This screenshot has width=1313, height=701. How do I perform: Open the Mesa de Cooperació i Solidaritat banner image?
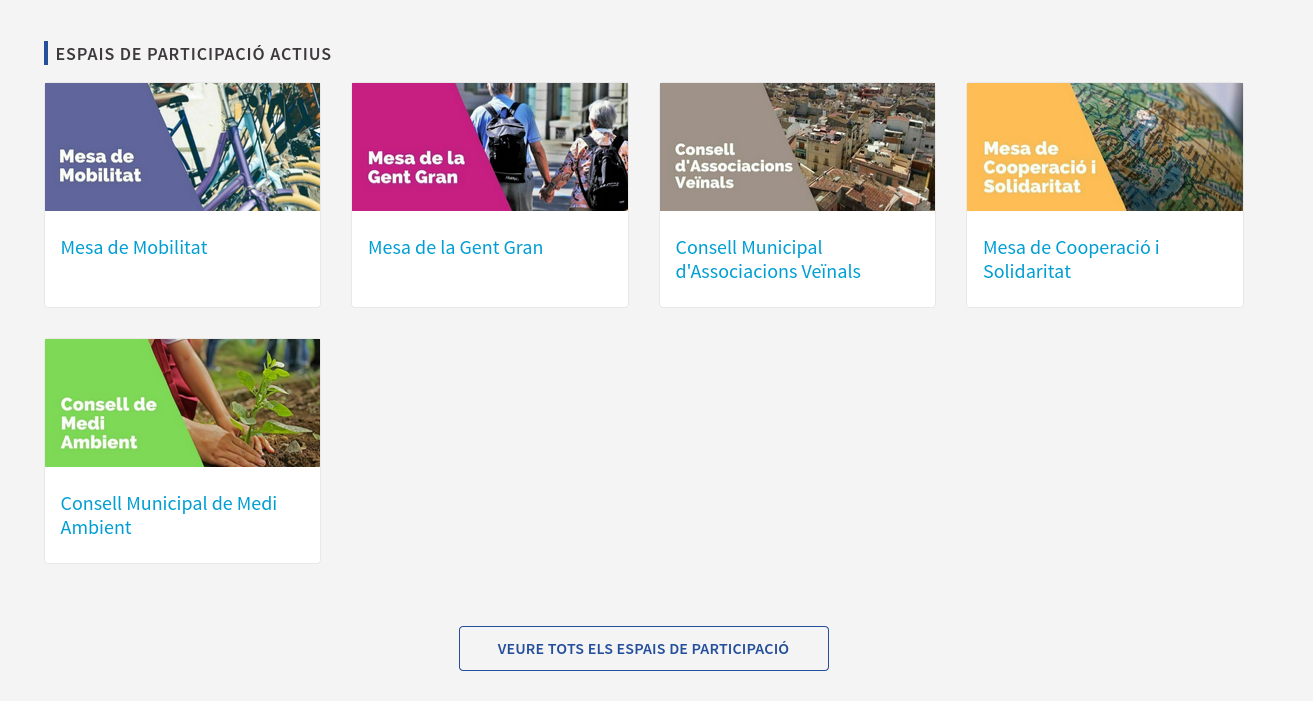click(1105, 147)
